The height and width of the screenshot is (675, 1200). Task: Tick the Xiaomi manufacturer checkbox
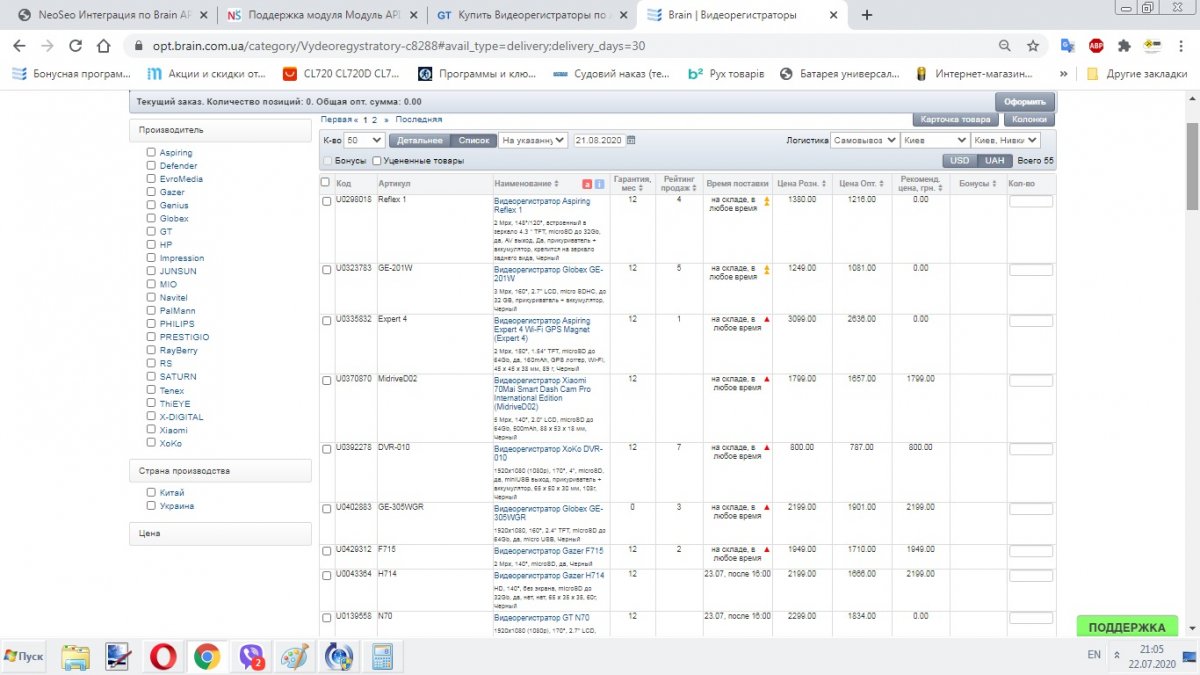tap(151, 430)
